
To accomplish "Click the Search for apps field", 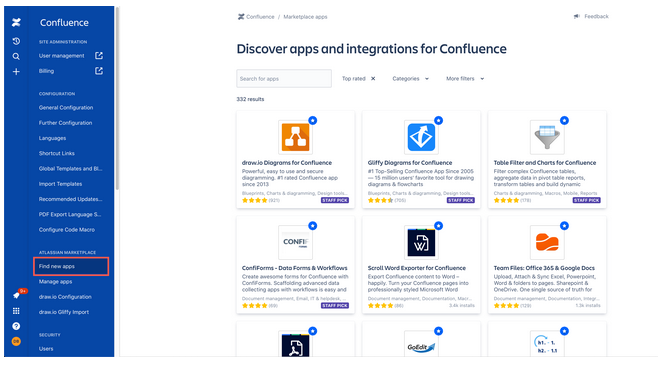I will click(284, 79).
